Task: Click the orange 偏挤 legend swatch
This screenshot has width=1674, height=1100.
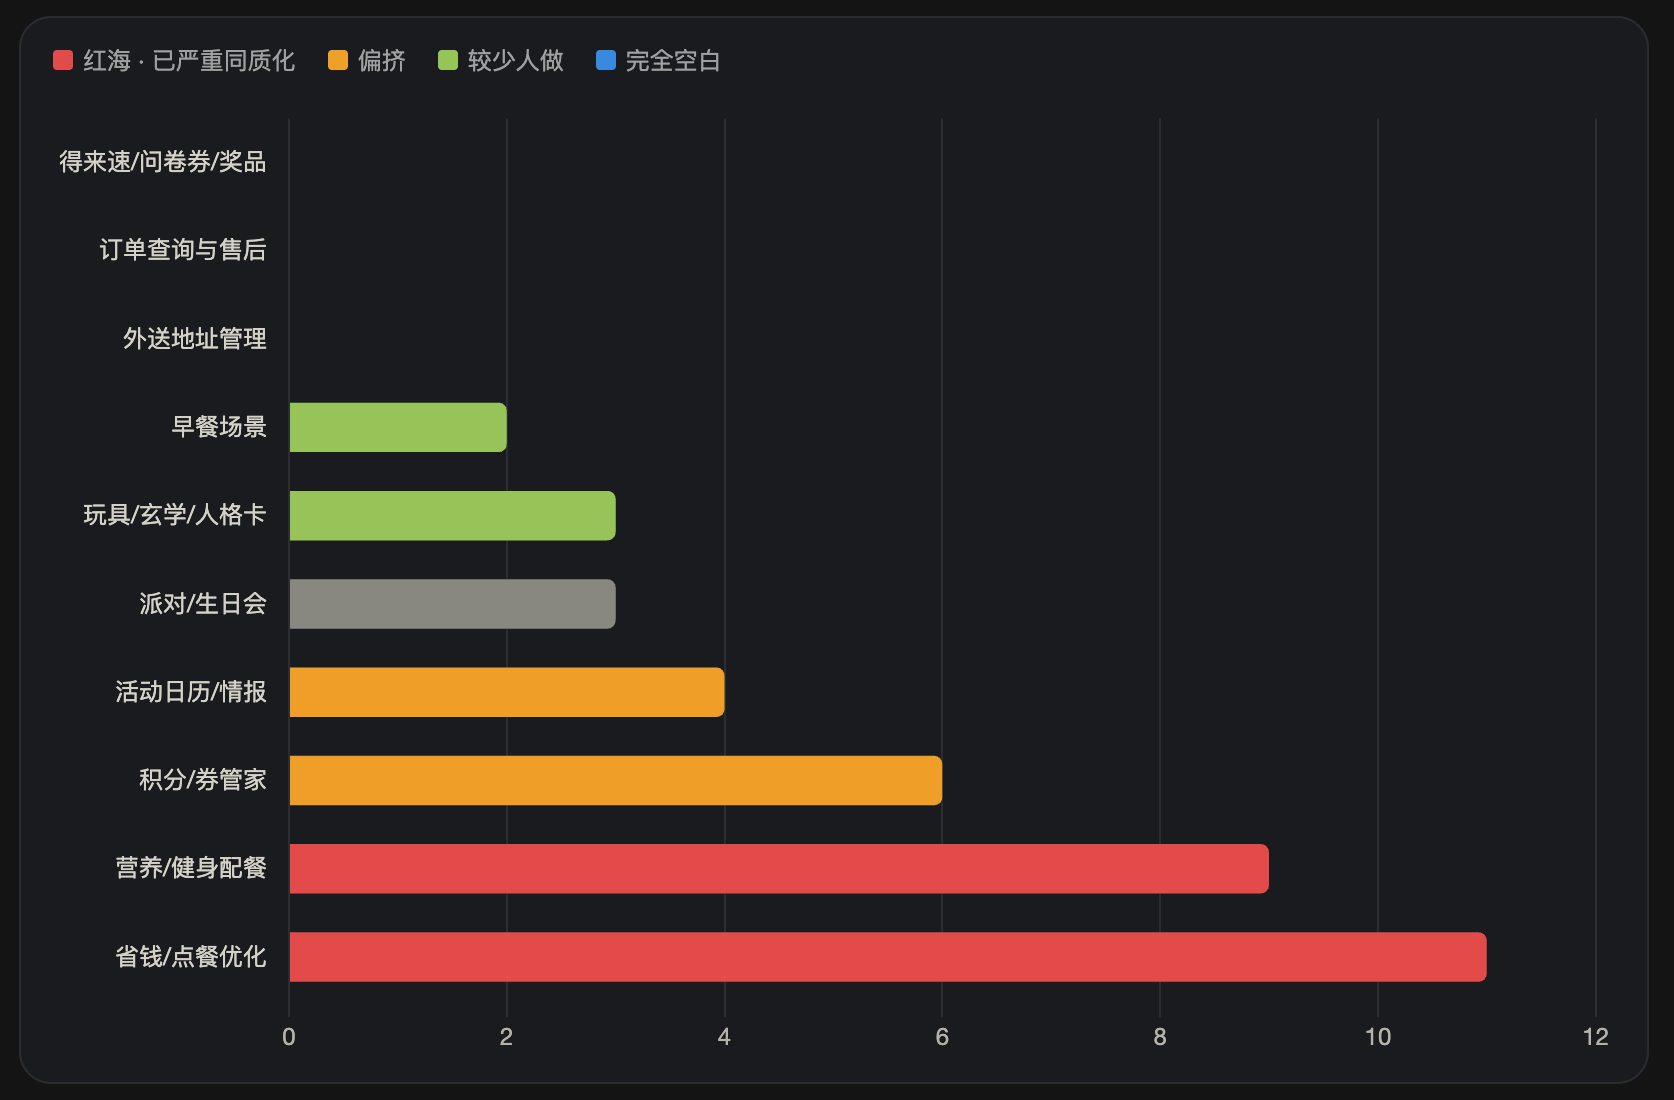Action: tap(338, 60)
